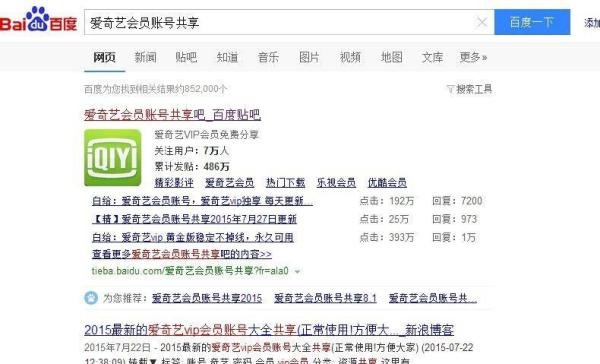Open suggestion 爱奇艺会员账号共享8.1
This screenshot has height=364, width=600.
(326, 298)
